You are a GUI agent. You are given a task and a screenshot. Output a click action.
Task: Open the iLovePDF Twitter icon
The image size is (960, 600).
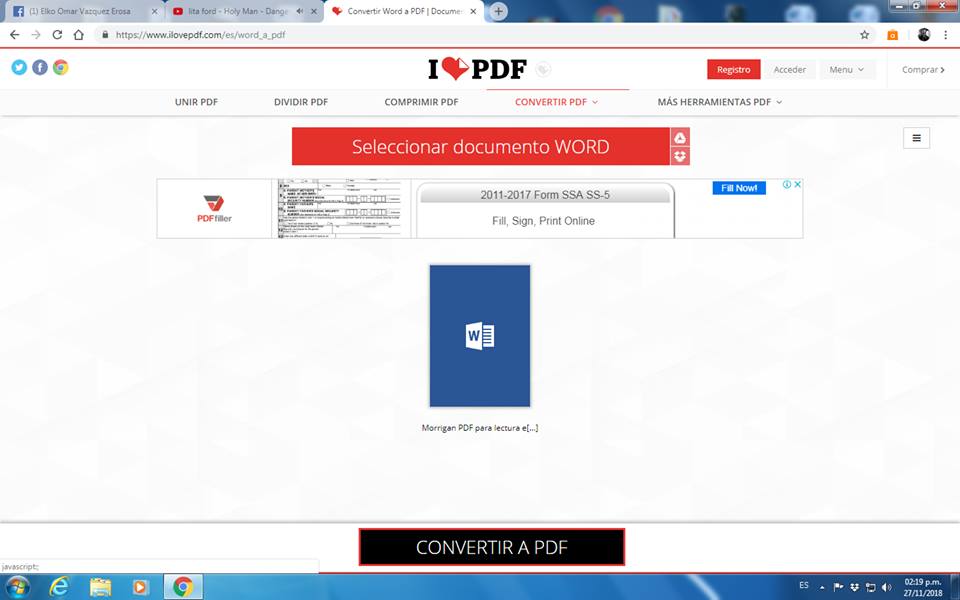click(x=19, y=67)
